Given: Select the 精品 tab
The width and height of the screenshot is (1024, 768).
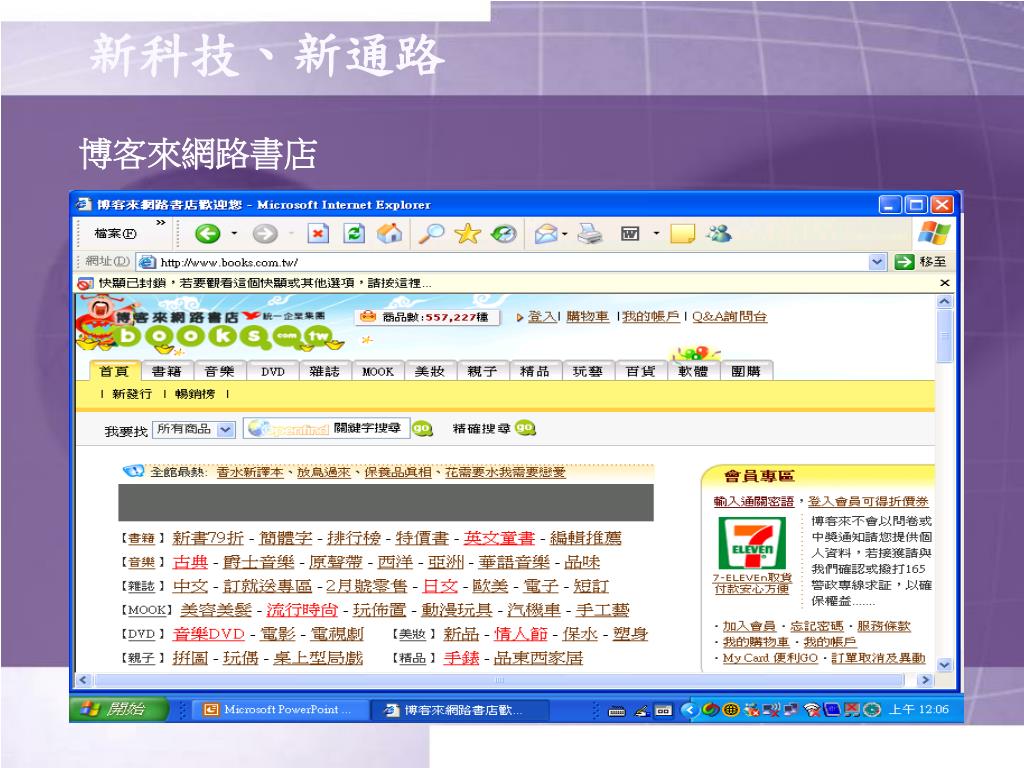Looking at the screenshot, I should point(534,371).
